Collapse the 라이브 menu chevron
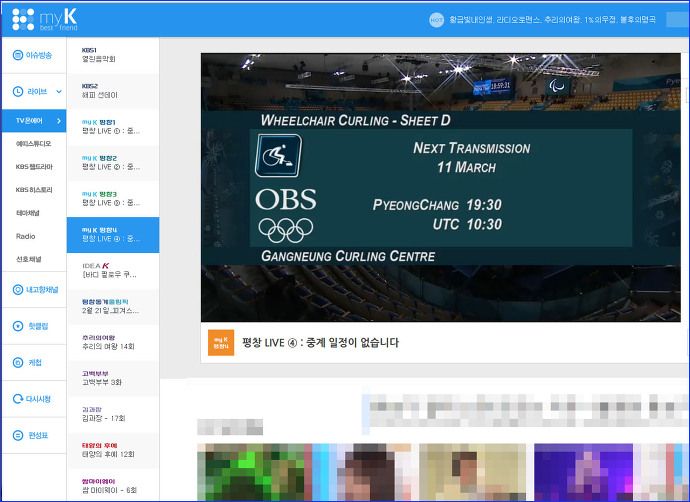690x502 pixels. 59,92
